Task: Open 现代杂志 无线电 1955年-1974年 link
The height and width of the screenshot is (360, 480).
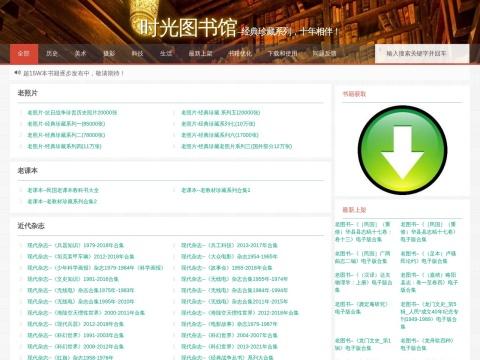Action: (x=234, y=279)
